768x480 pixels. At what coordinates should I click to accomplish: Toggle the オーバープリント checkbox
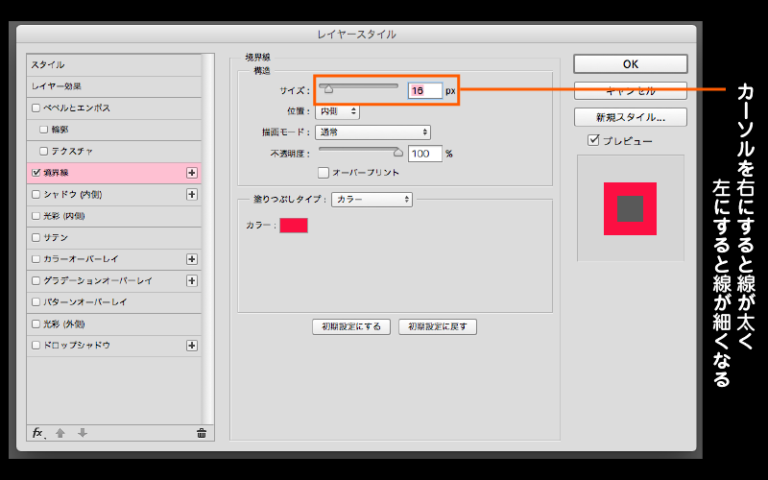(x=323, y=173)
